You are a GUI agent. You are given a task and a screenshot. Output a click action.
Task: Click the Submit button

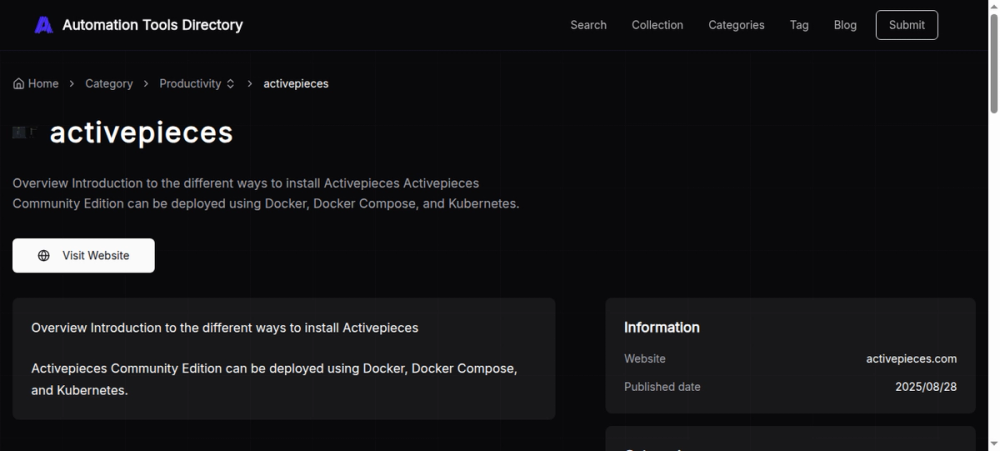(x=906, y=25)
